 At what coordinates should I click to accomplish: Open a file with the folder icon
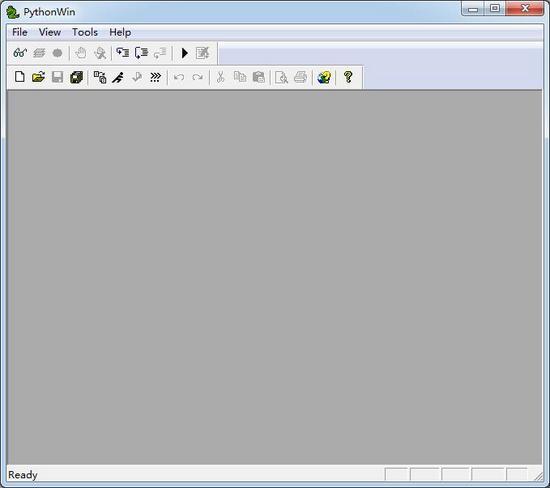[38, 77]
